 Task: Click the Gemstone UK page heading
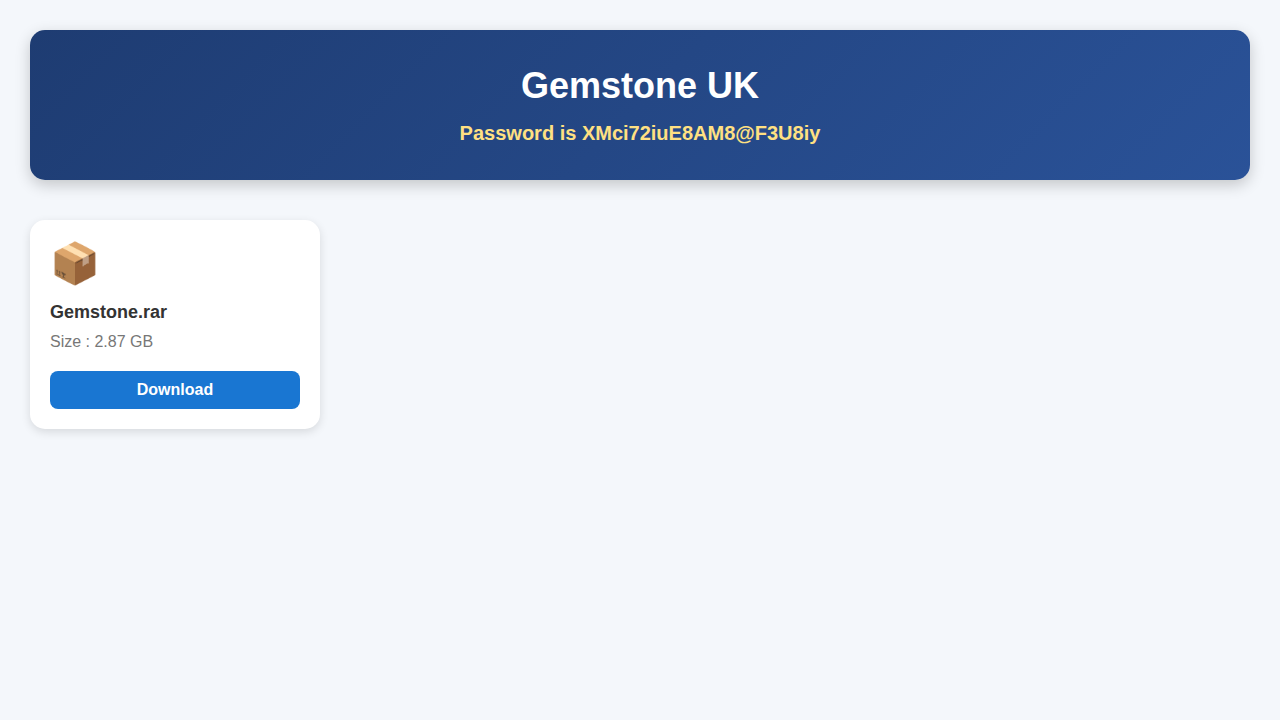640,86
